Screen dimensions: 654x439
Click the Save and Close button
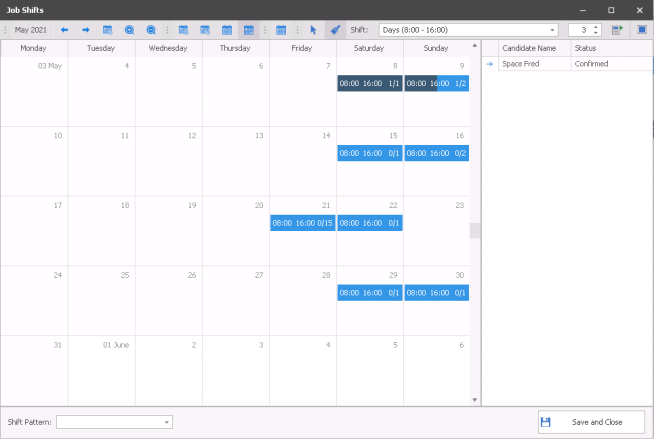point(591,422)
